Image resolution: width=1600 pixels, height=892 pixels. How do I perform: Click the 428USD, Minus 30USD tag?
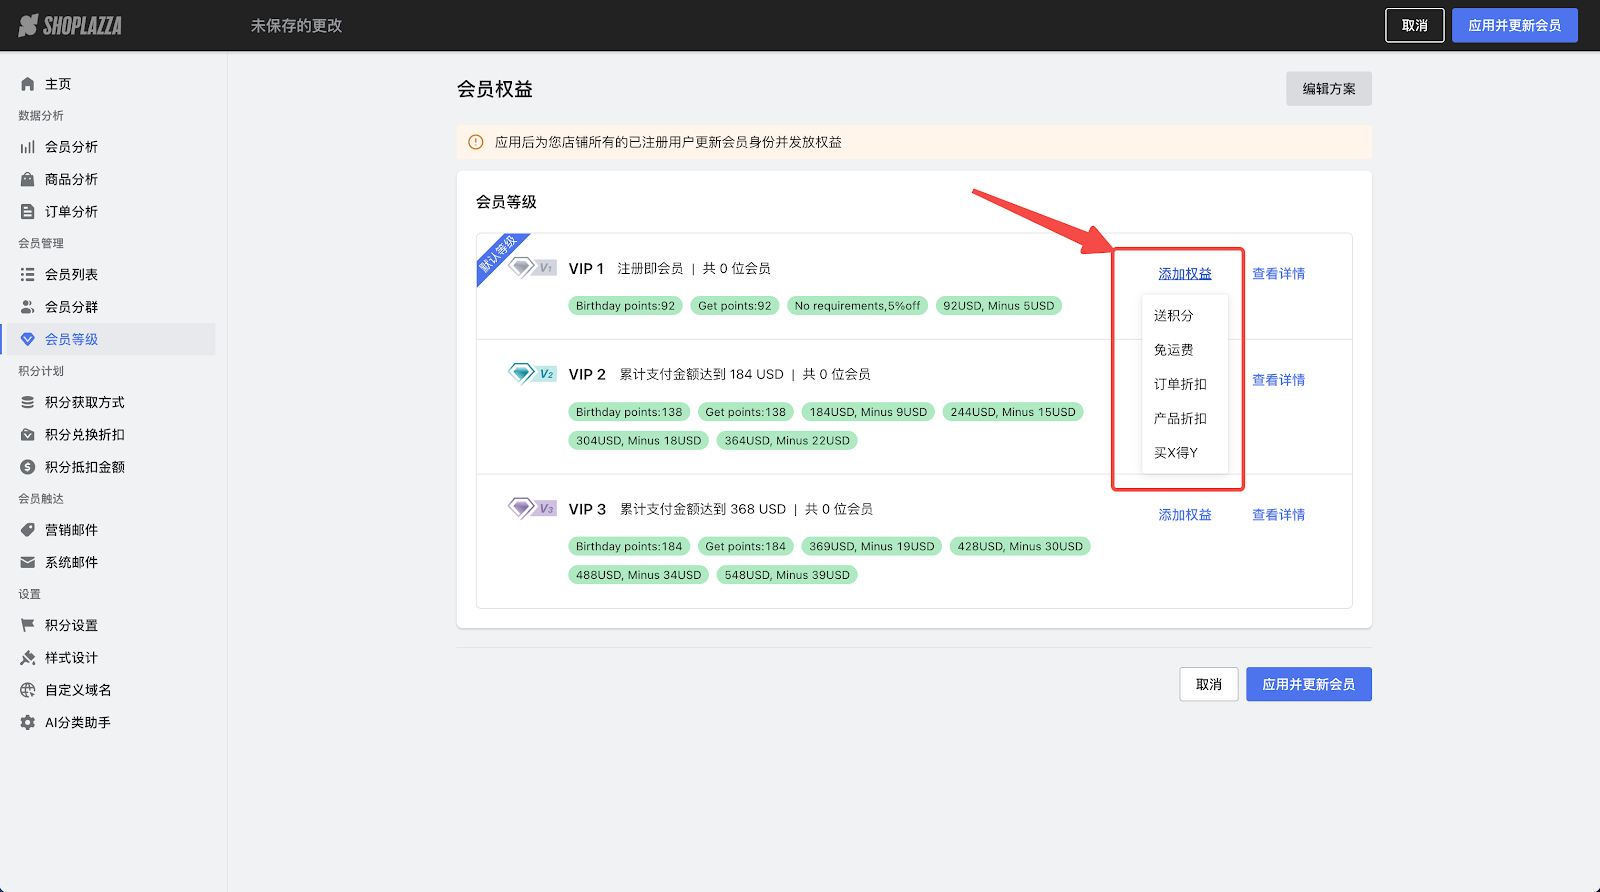click(x=1020, y=546)
